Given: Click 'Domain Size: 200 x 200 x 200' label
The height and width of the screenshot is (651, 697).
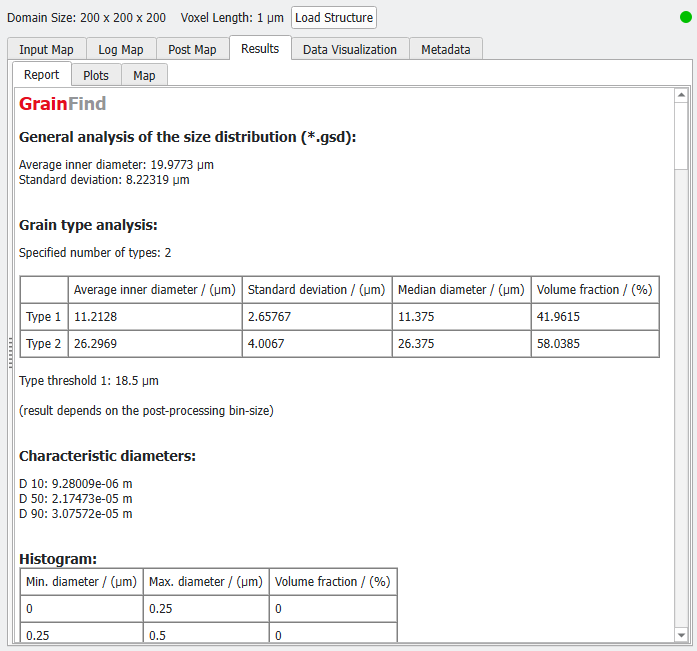Looking at the screenshot, I should pos(86,18).
